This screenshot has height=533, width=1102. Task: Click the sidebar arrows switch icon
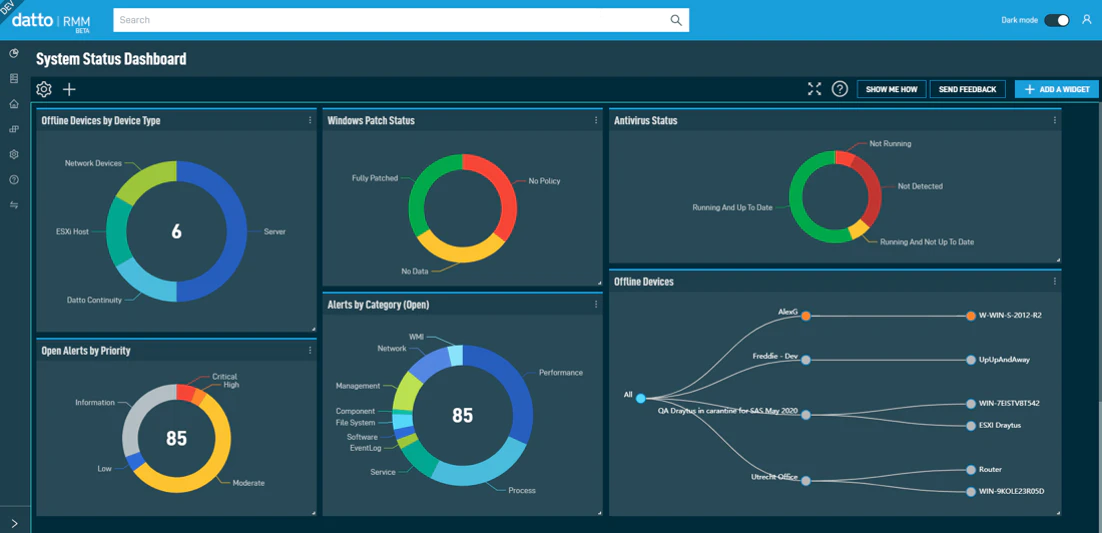tap(14, 205)
